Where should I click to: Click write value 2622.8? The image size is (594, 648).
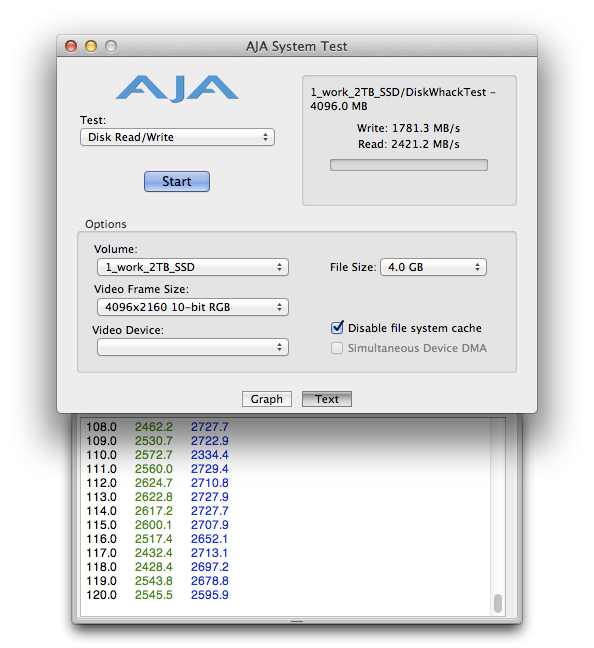[154, 497]
